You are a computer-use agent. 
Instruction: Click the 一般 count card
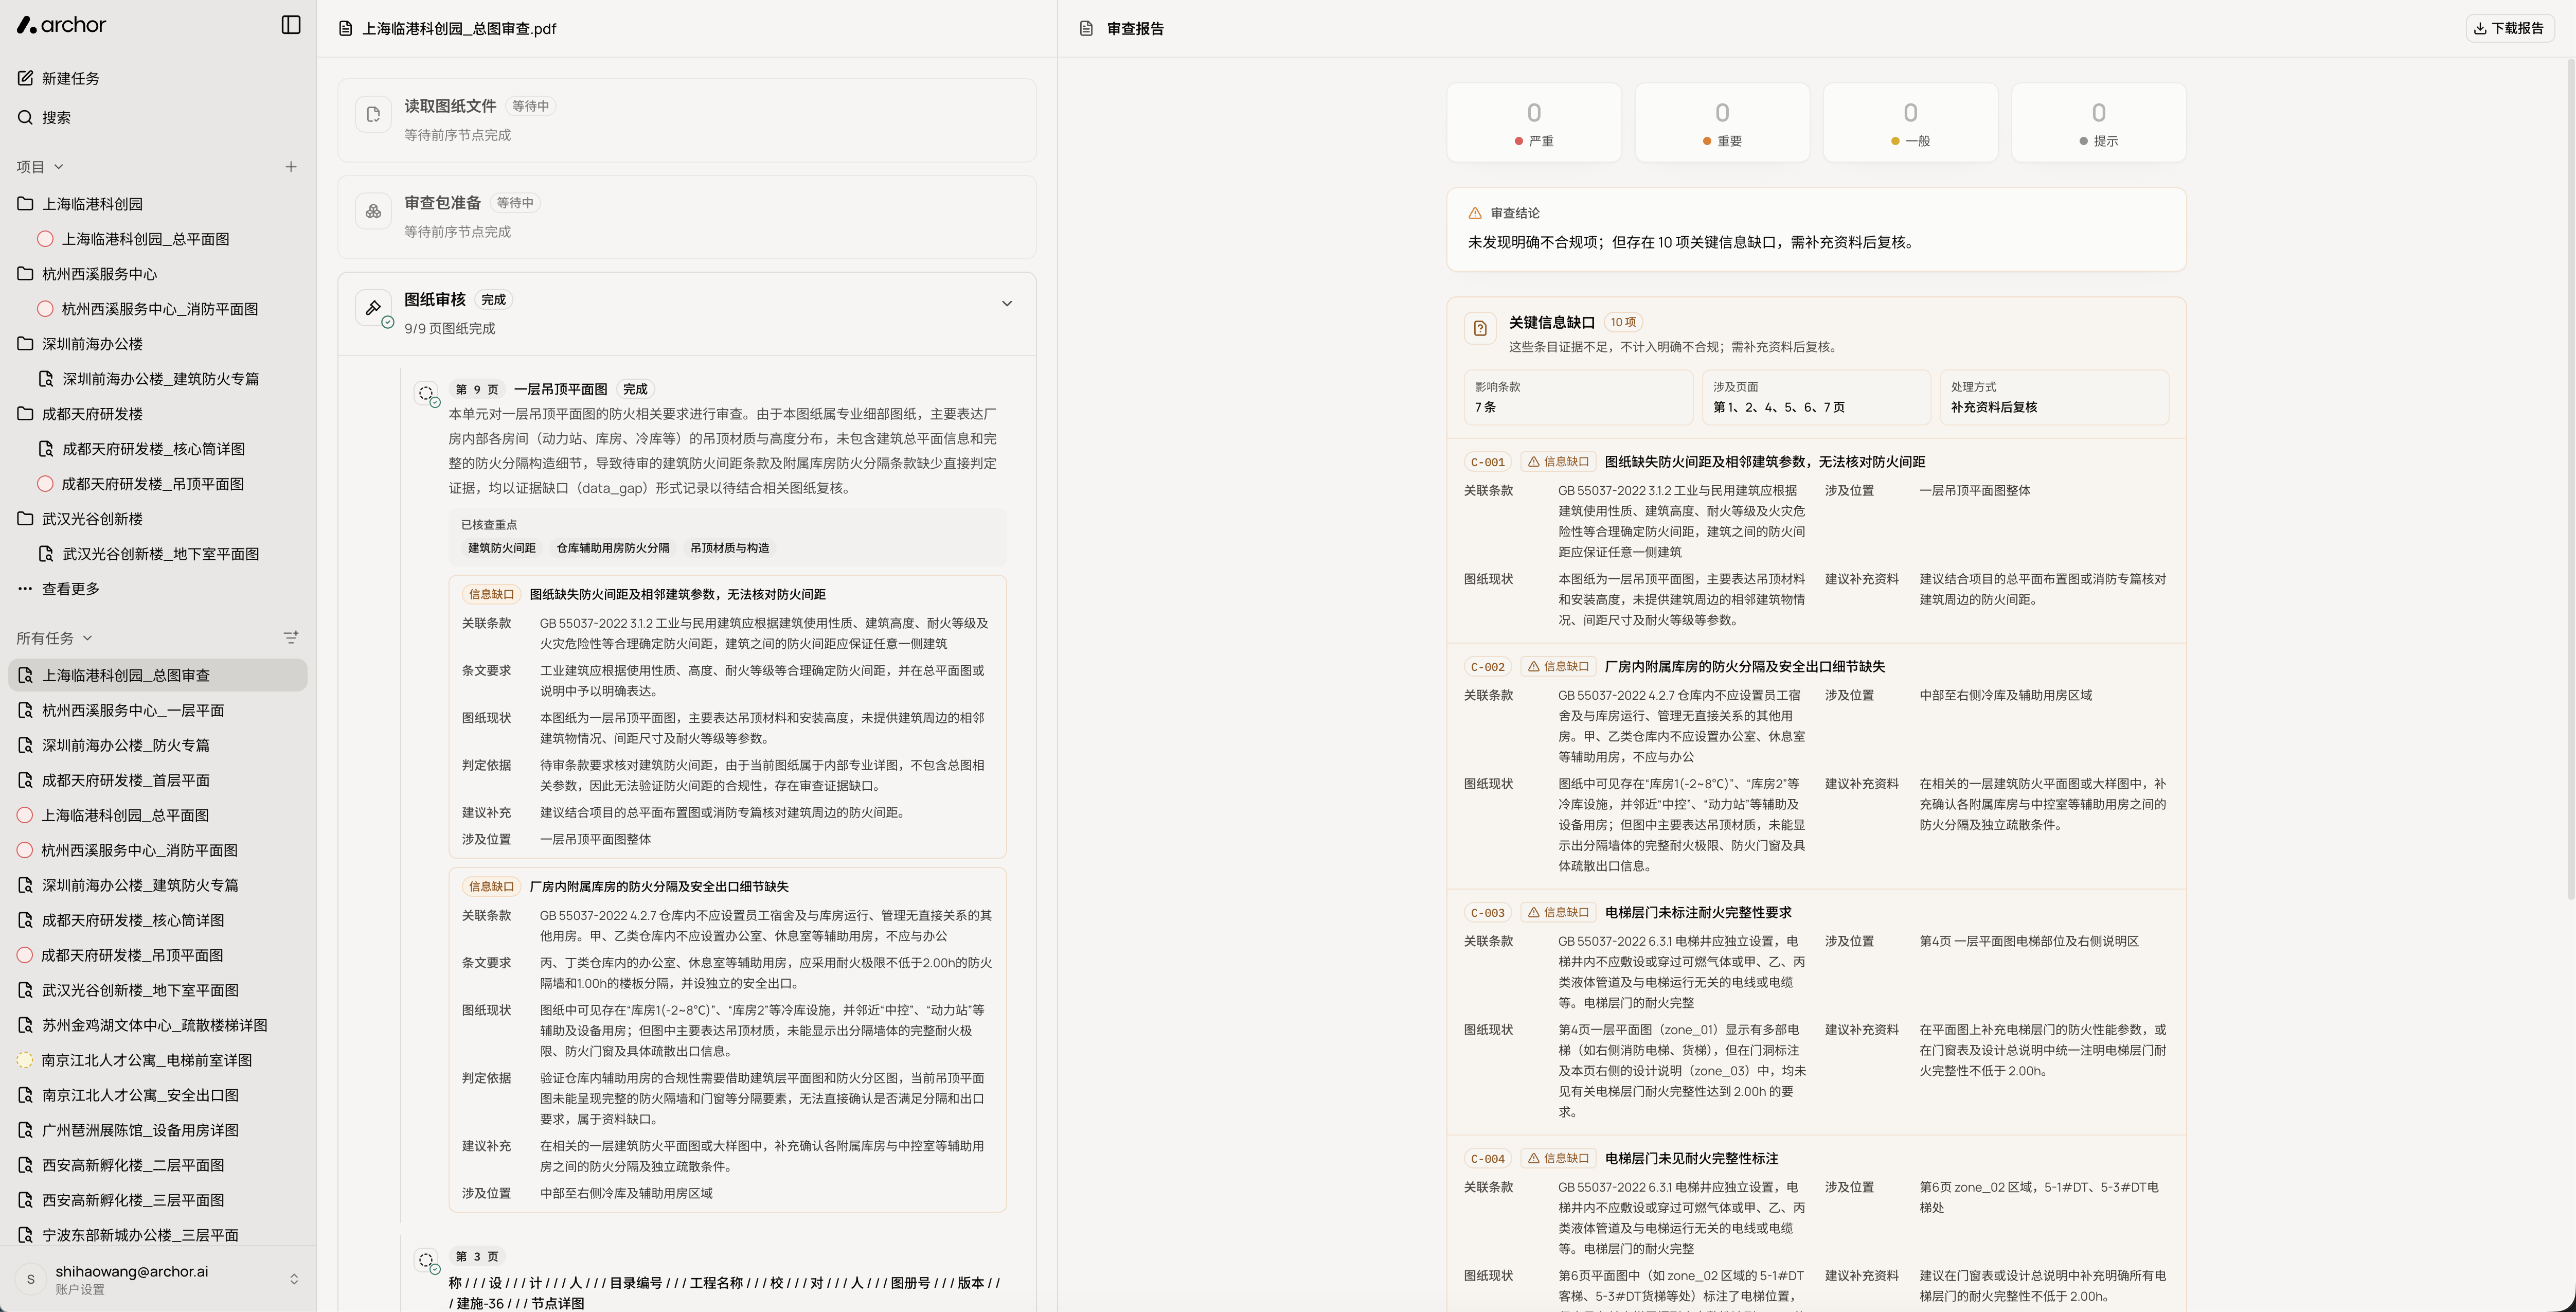[1910, 122]
